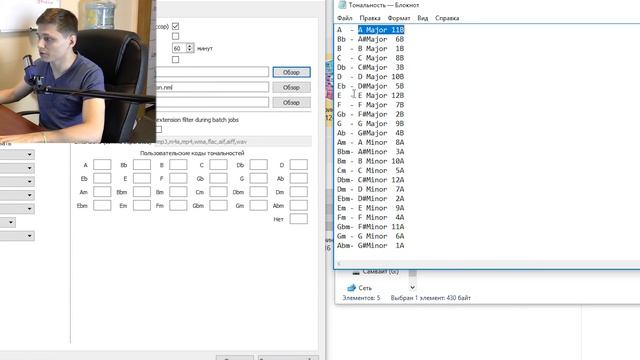Click the custom key code field for Dbm
Screen dimensions: 640x360
tap(258, 192)
